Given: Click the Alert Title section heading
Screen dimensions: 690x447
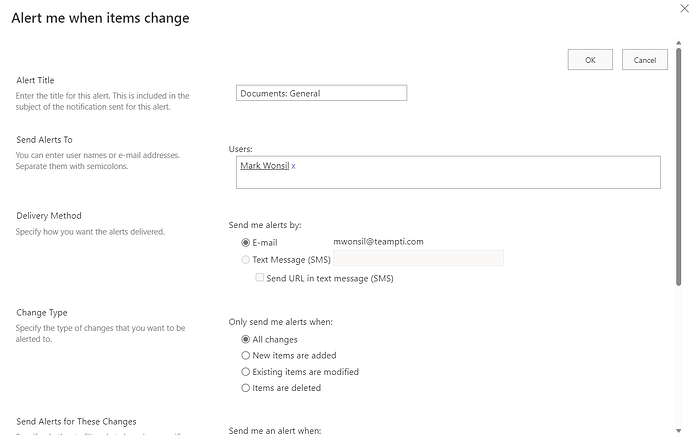Looking at the screenshot, I should click(x=35, y=80).
